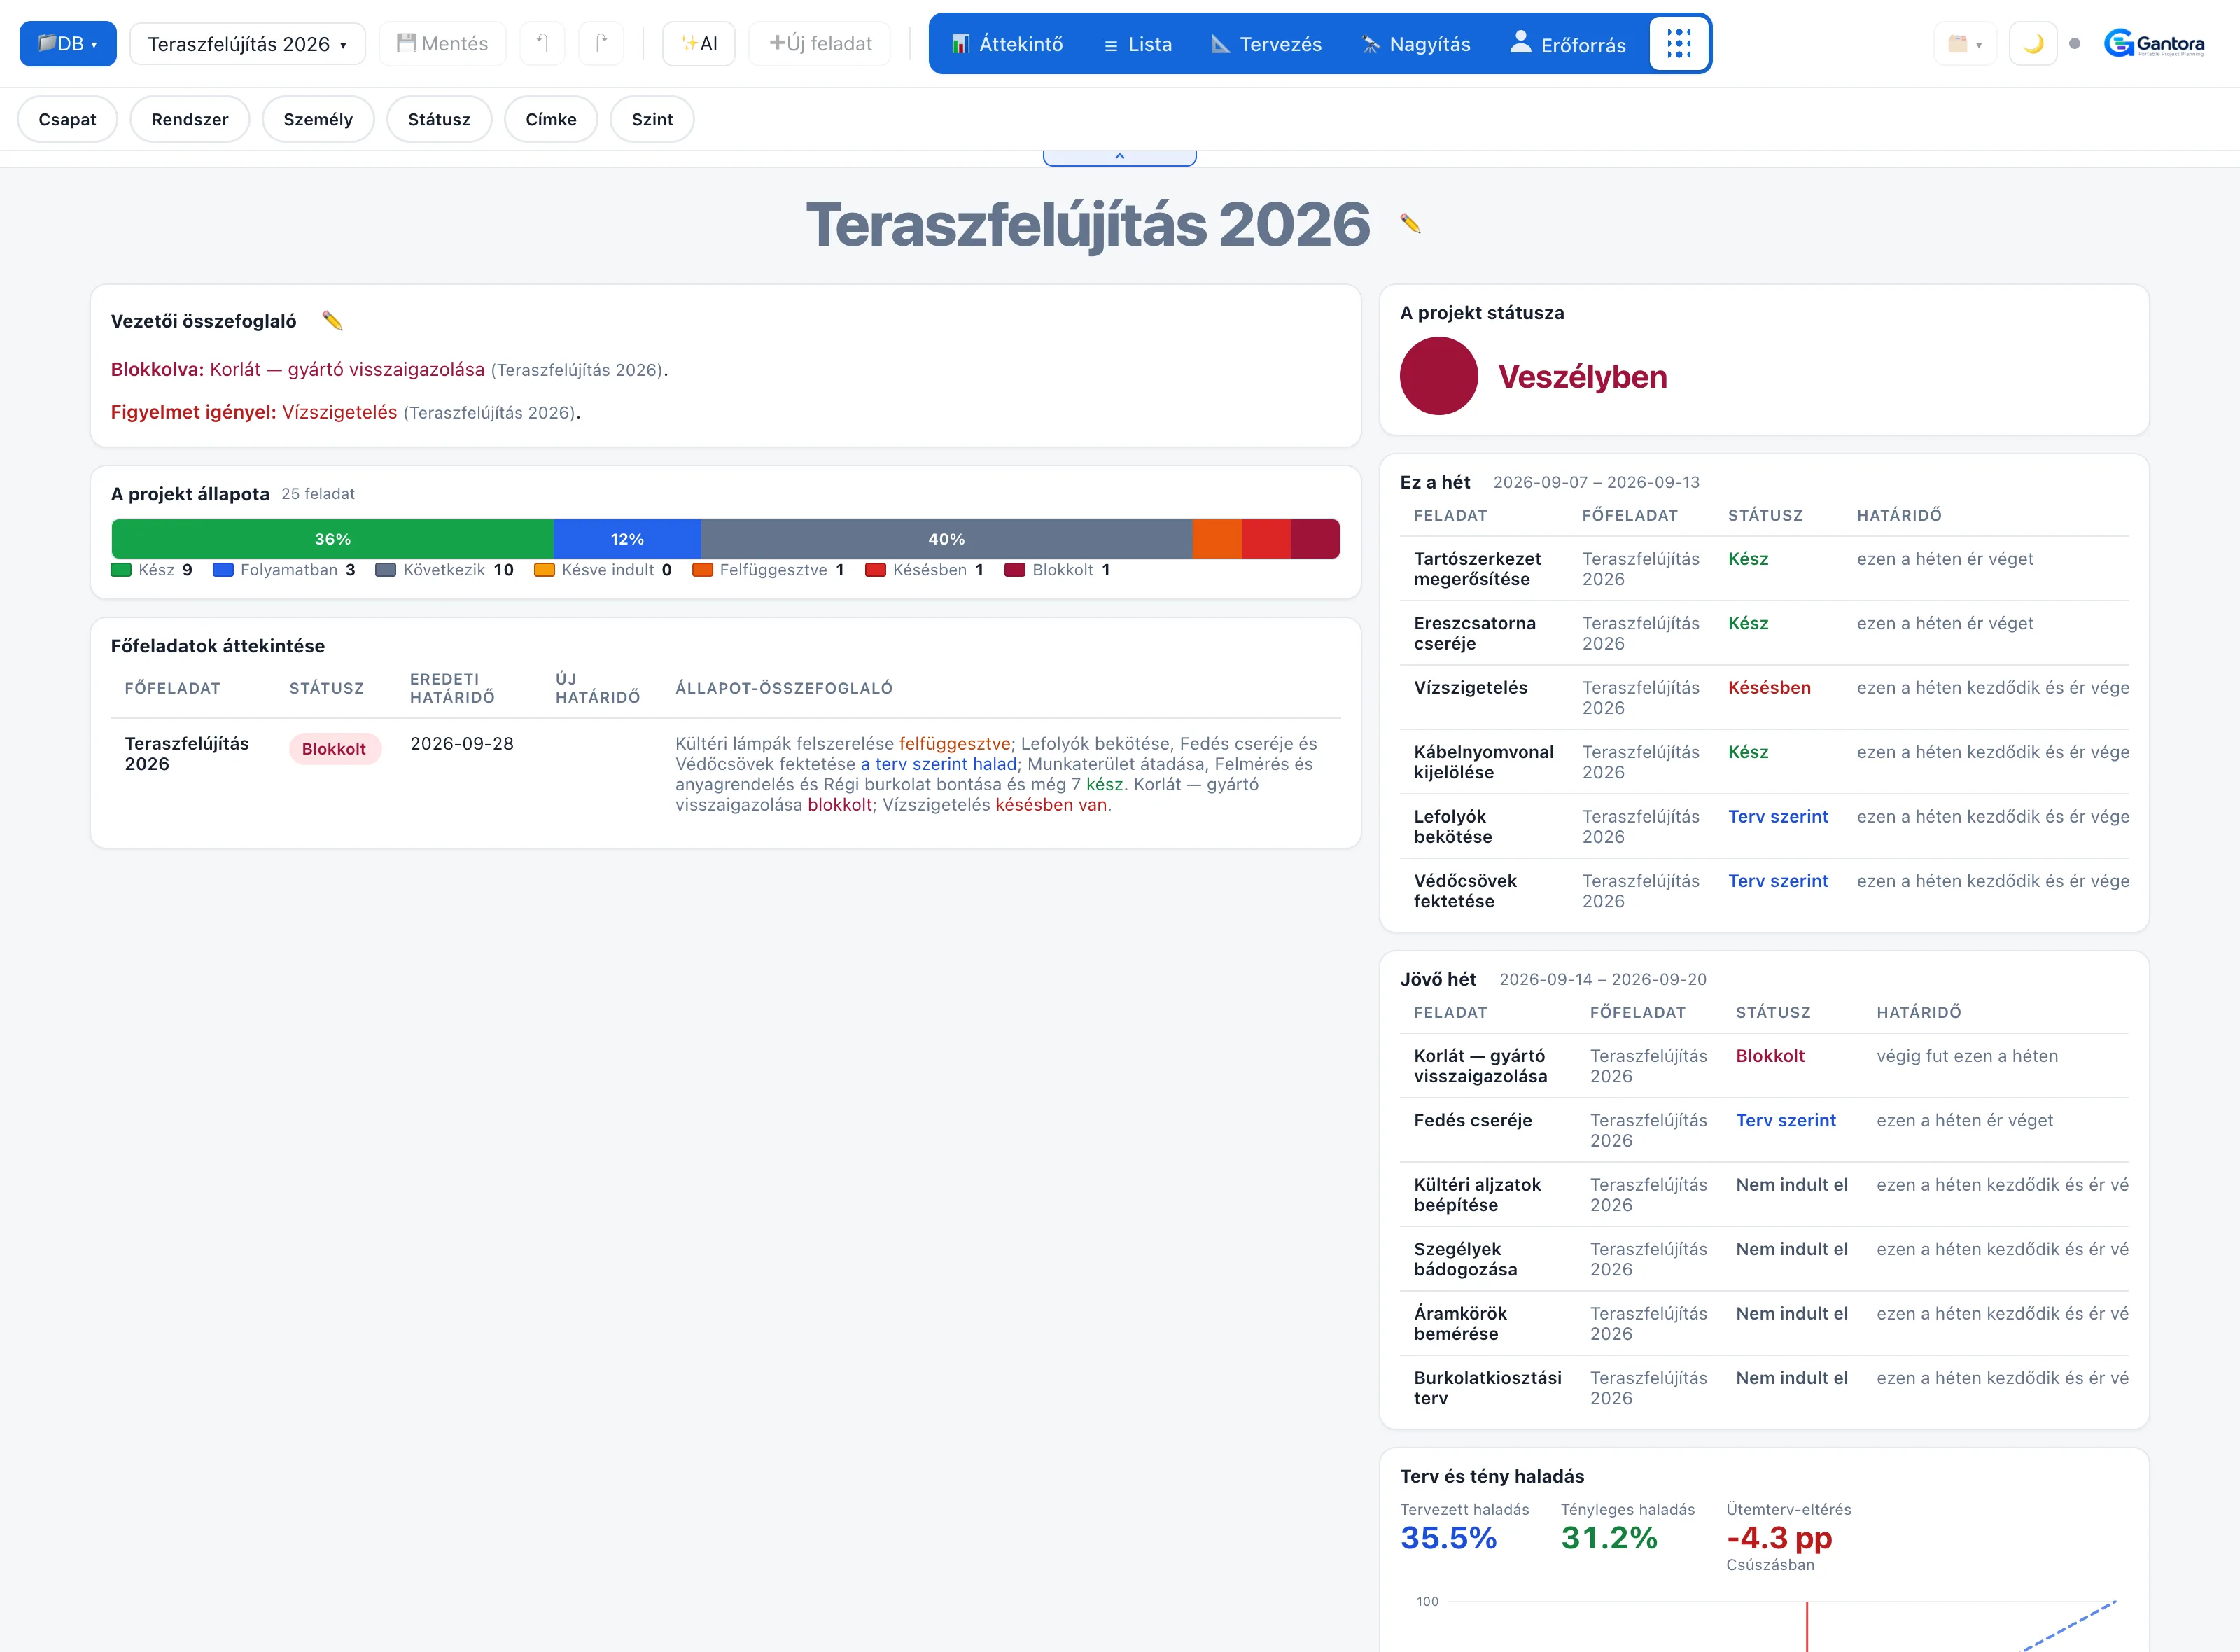Click the Mentés save button
2240x1652 pixels.
point(442,44)
